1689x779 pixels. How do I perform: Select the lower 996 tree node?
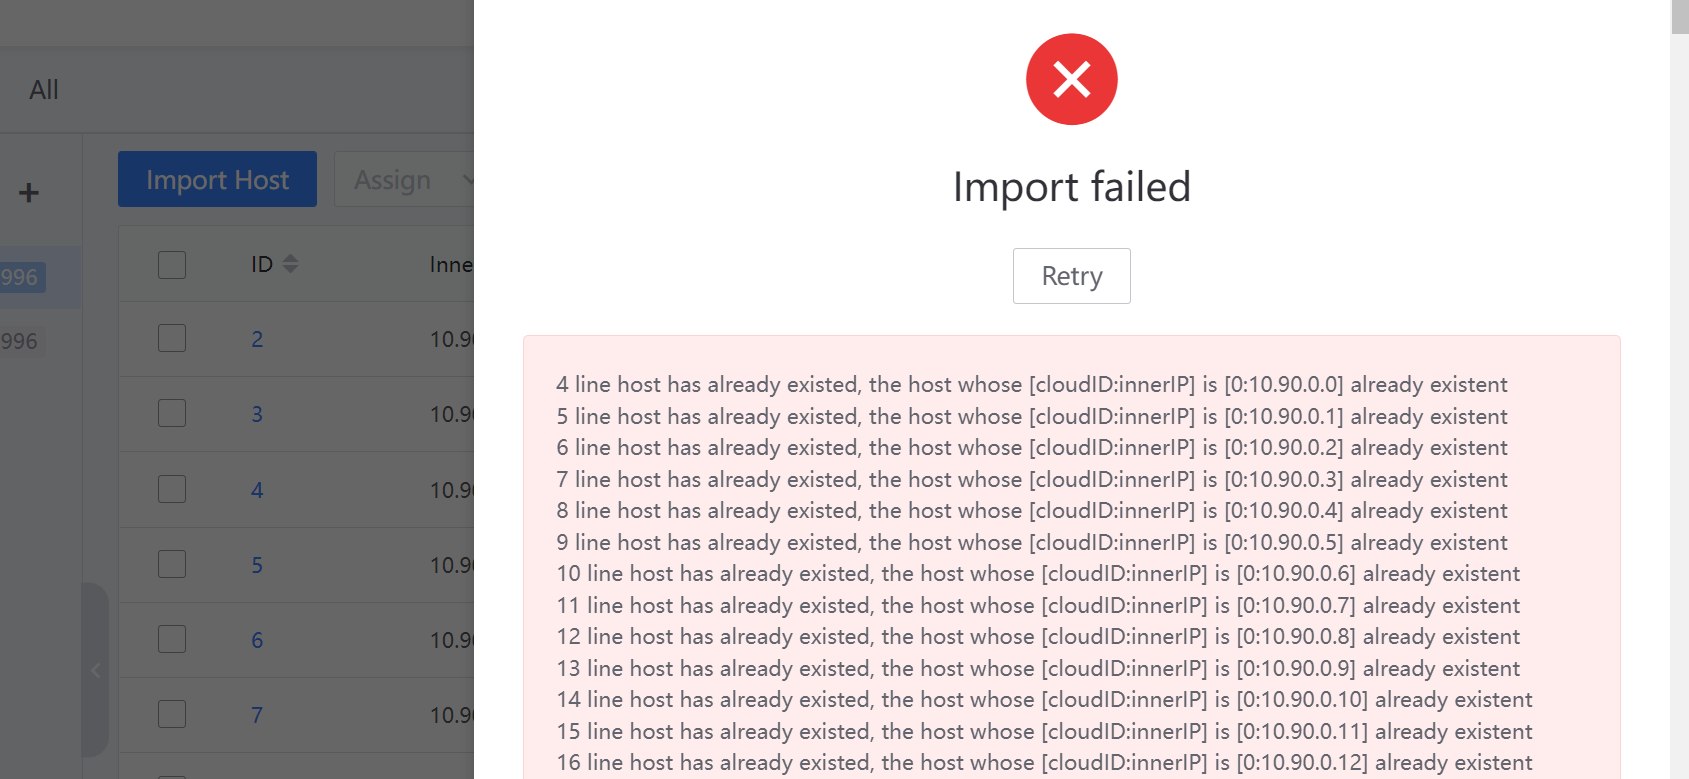[x=21, y=341]
